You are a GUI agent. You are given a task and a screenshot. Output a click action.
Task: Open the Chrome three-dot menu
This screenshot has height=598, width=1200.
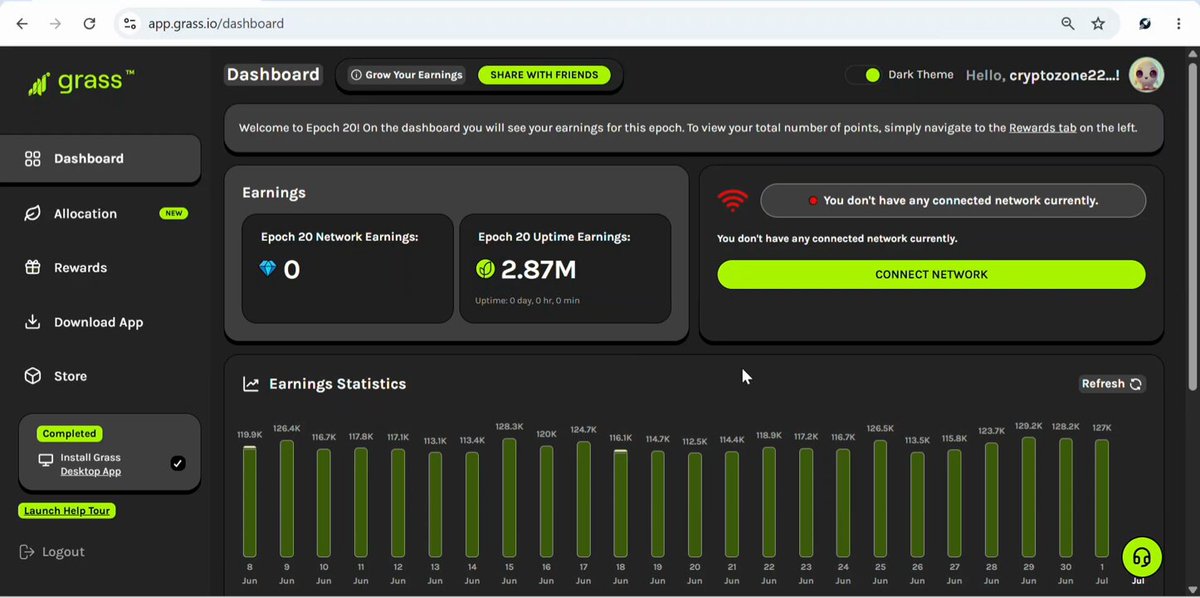[1178, 23]
